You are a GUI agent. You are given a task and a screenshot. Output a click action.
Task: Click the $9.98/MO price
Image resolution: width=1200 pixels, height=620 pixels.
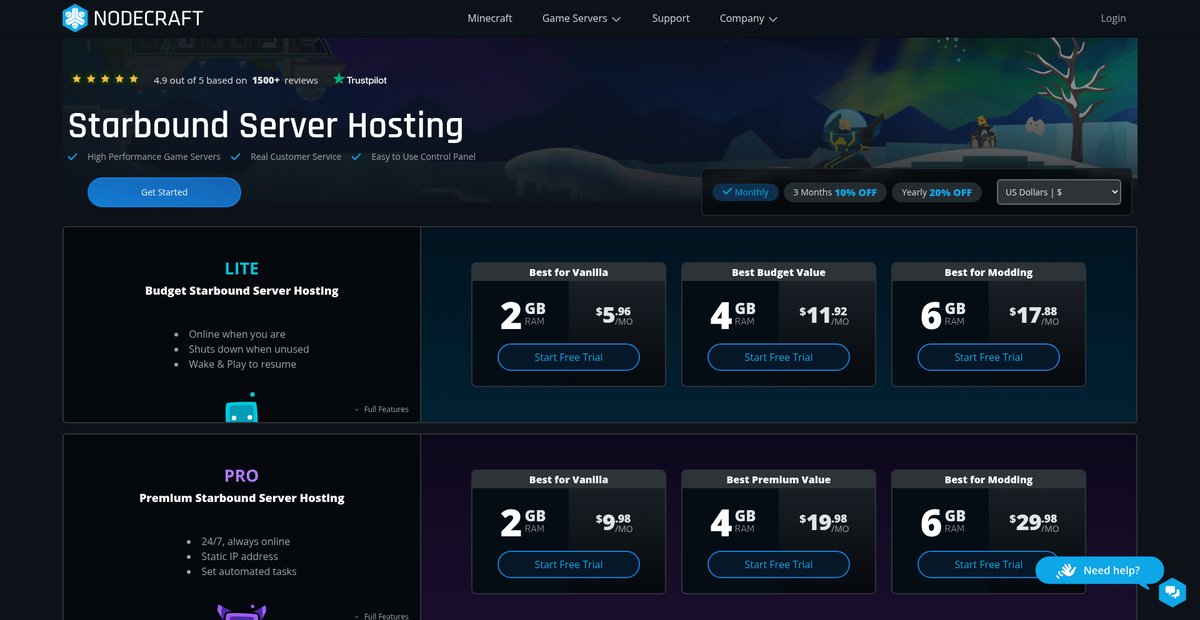tap(614, 522)
